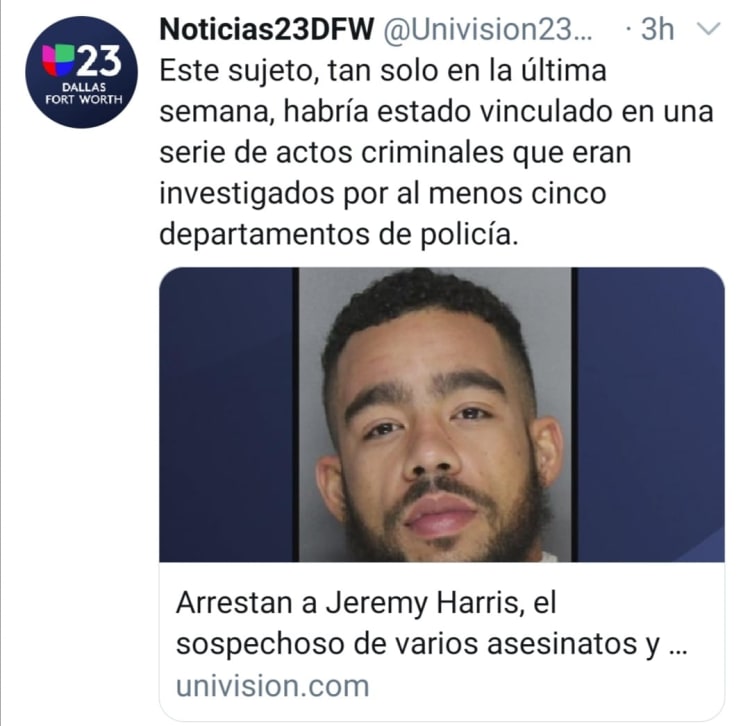This screenshot has height=726, width=750.
Task: Click the 'DALLAS FORT WORTH' text in avatar
Action: point(84,94)
